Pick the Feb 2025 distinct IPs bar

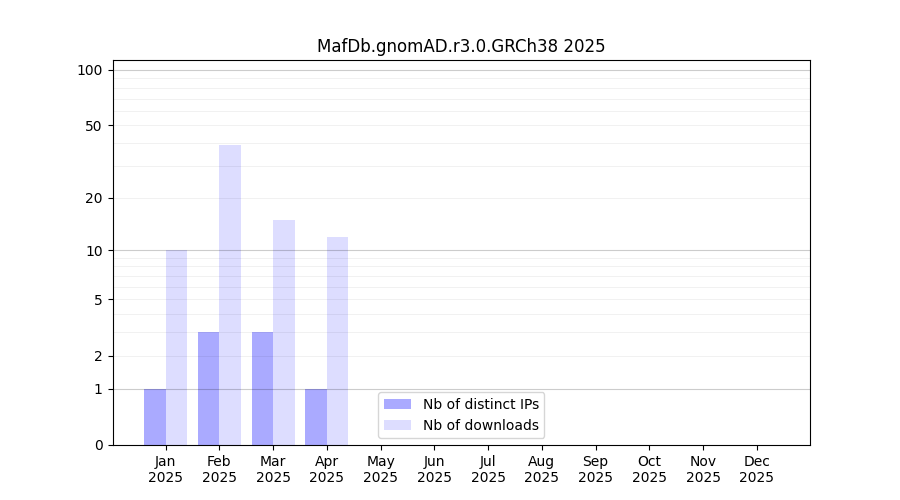(208, 388)
